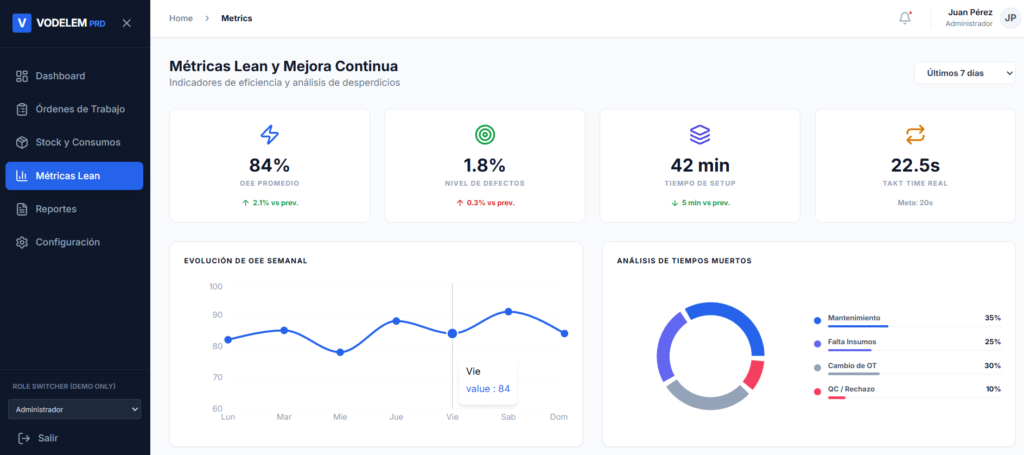This screenshot has width=1024, height=455.
Task: Click the Sab data point on chart
Action: [508, 312]
